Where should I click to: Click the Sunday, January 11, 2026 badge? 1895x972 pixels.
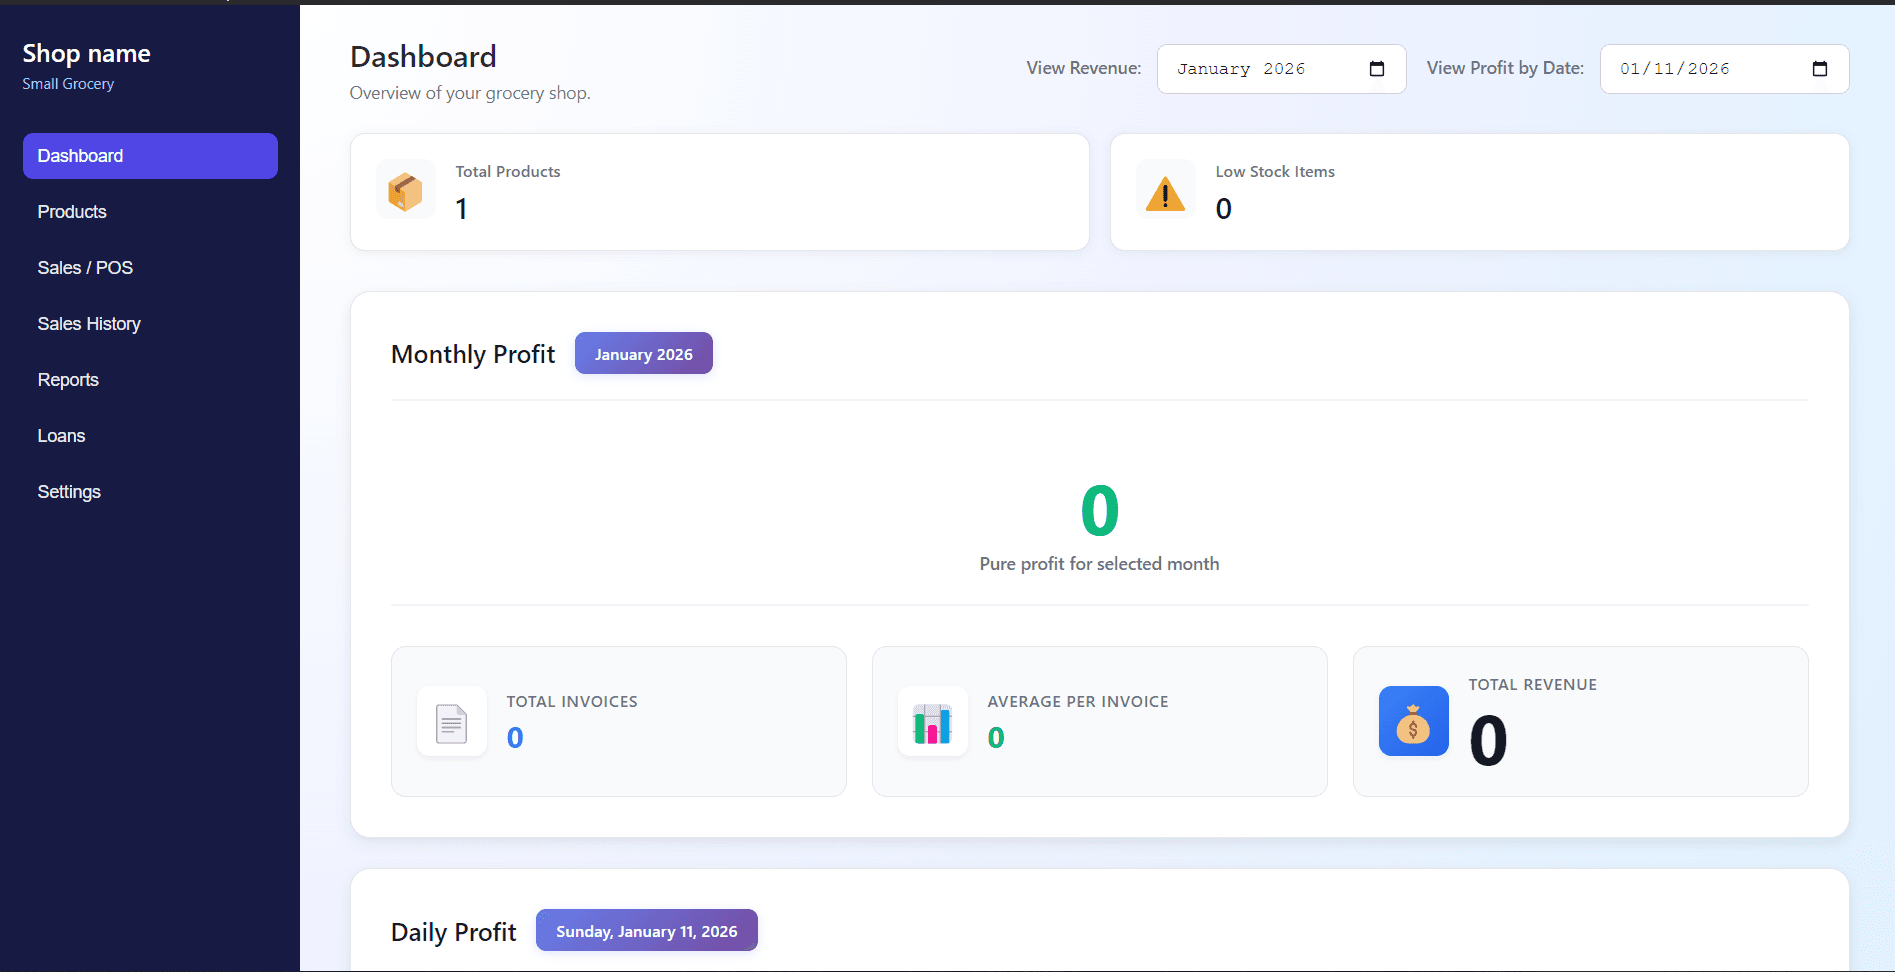click(x=647, y=931)
